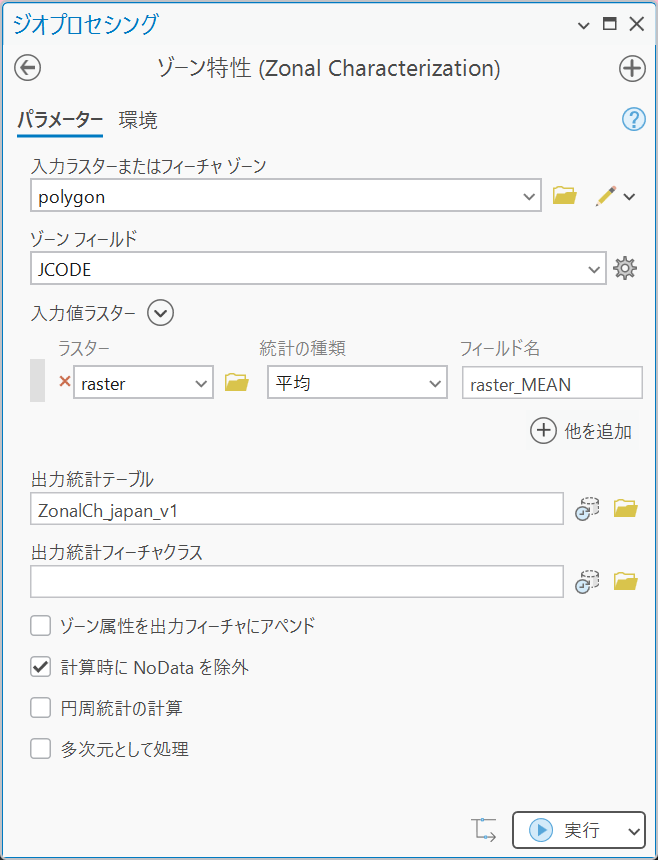
Task: Browse for input zone data with folder icon
Action: [x=564, y=195]
